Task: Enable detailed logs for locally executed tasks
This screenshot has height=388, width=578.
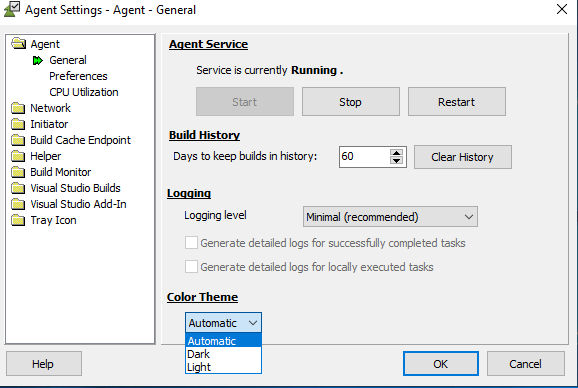Action: click(191, 266)
